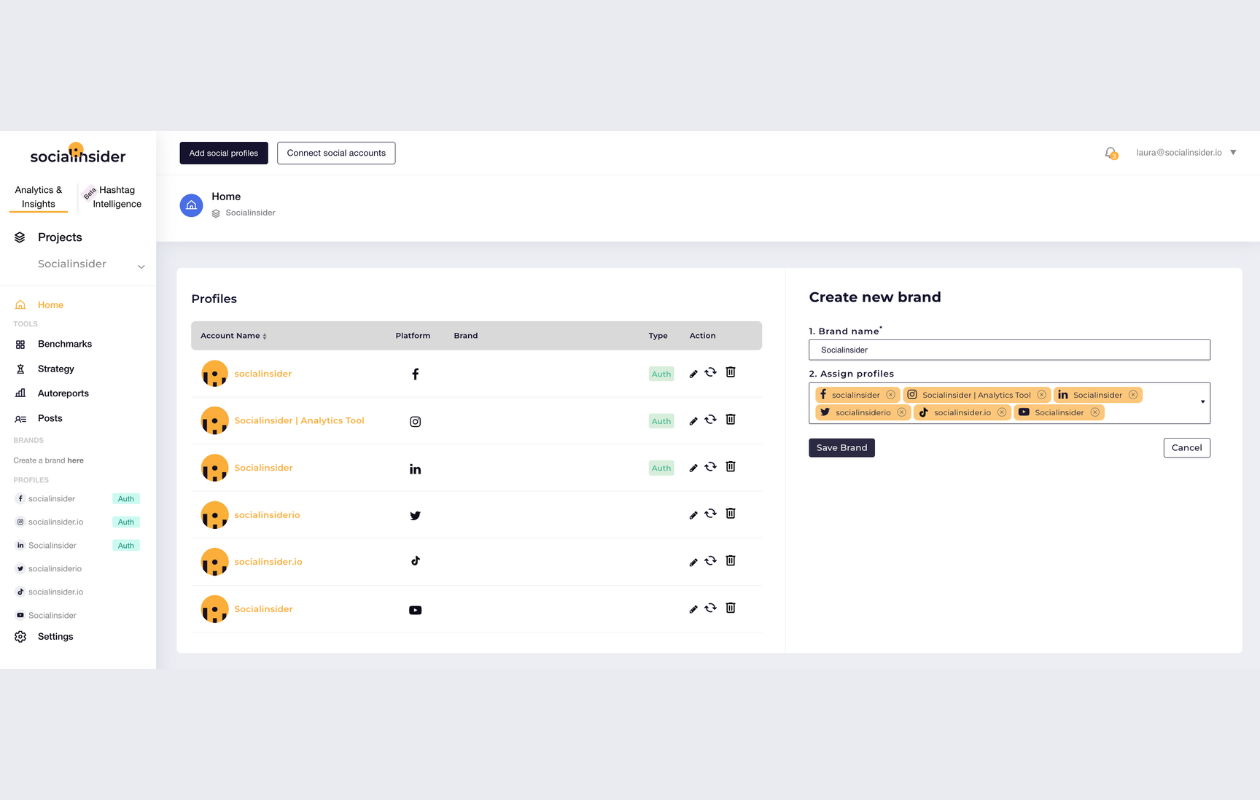Refresh the YouTube Socialinsider row
The height and width of the screenshot is (800, 1260).
click(710, 607)
